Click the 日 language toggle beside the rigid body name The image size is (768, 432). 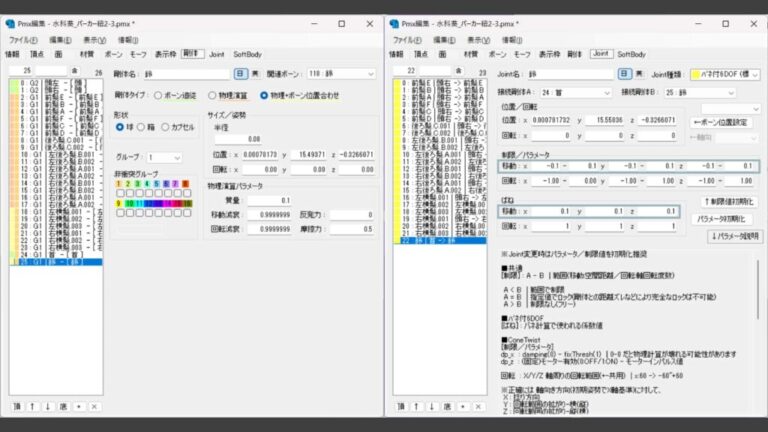point(240,74)
